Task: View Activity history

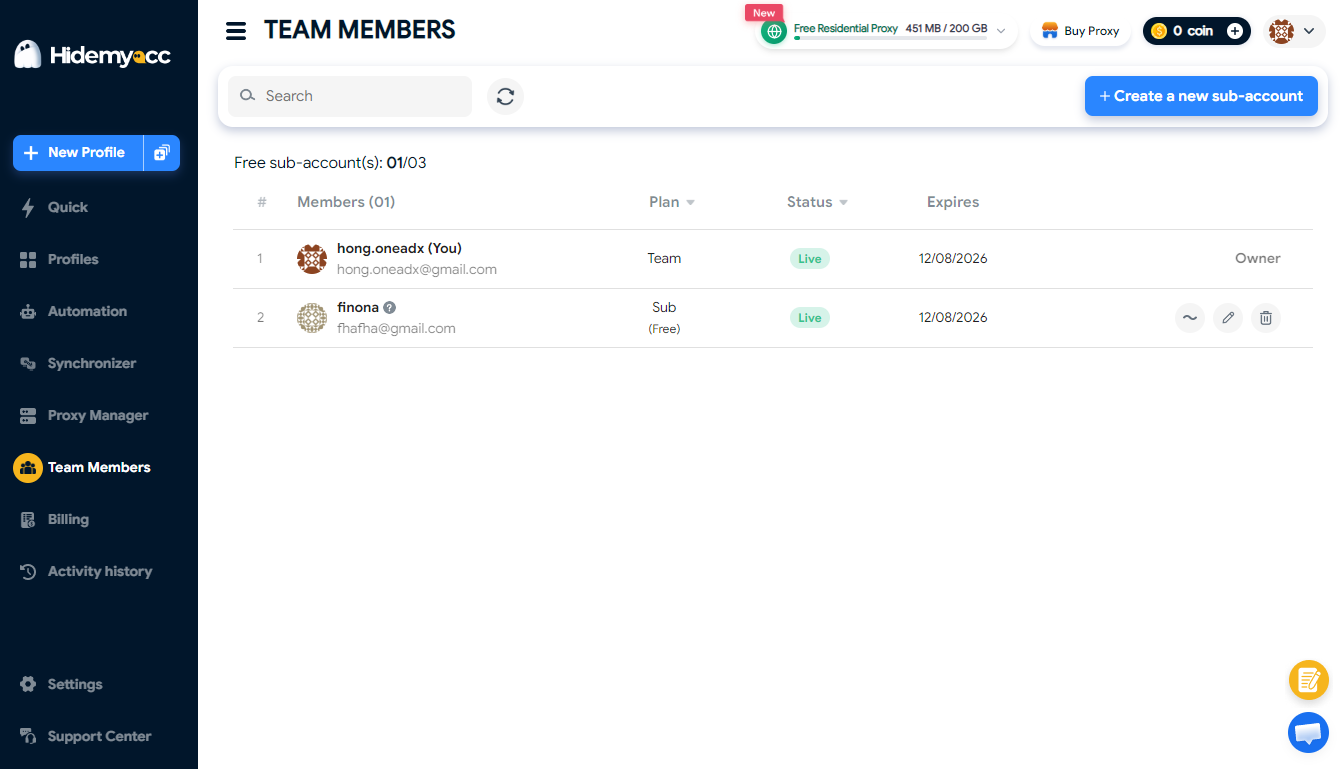Action: tap(86, 571)
